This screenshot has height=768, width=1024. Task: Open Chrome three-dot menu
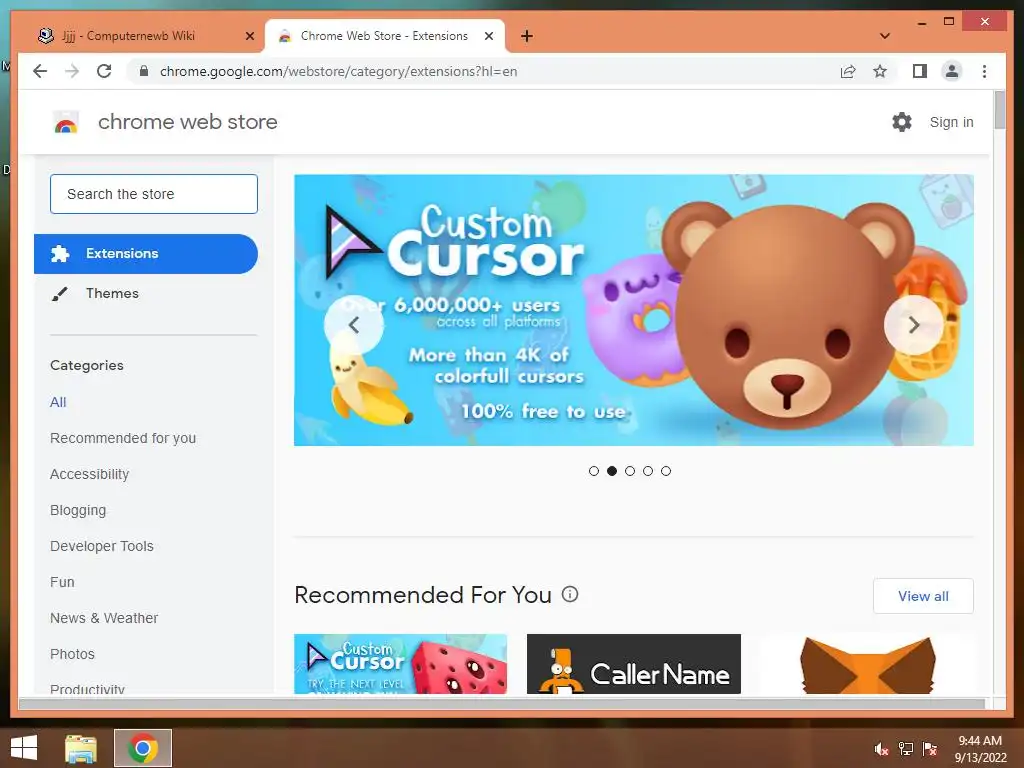(x=984, y=71)
